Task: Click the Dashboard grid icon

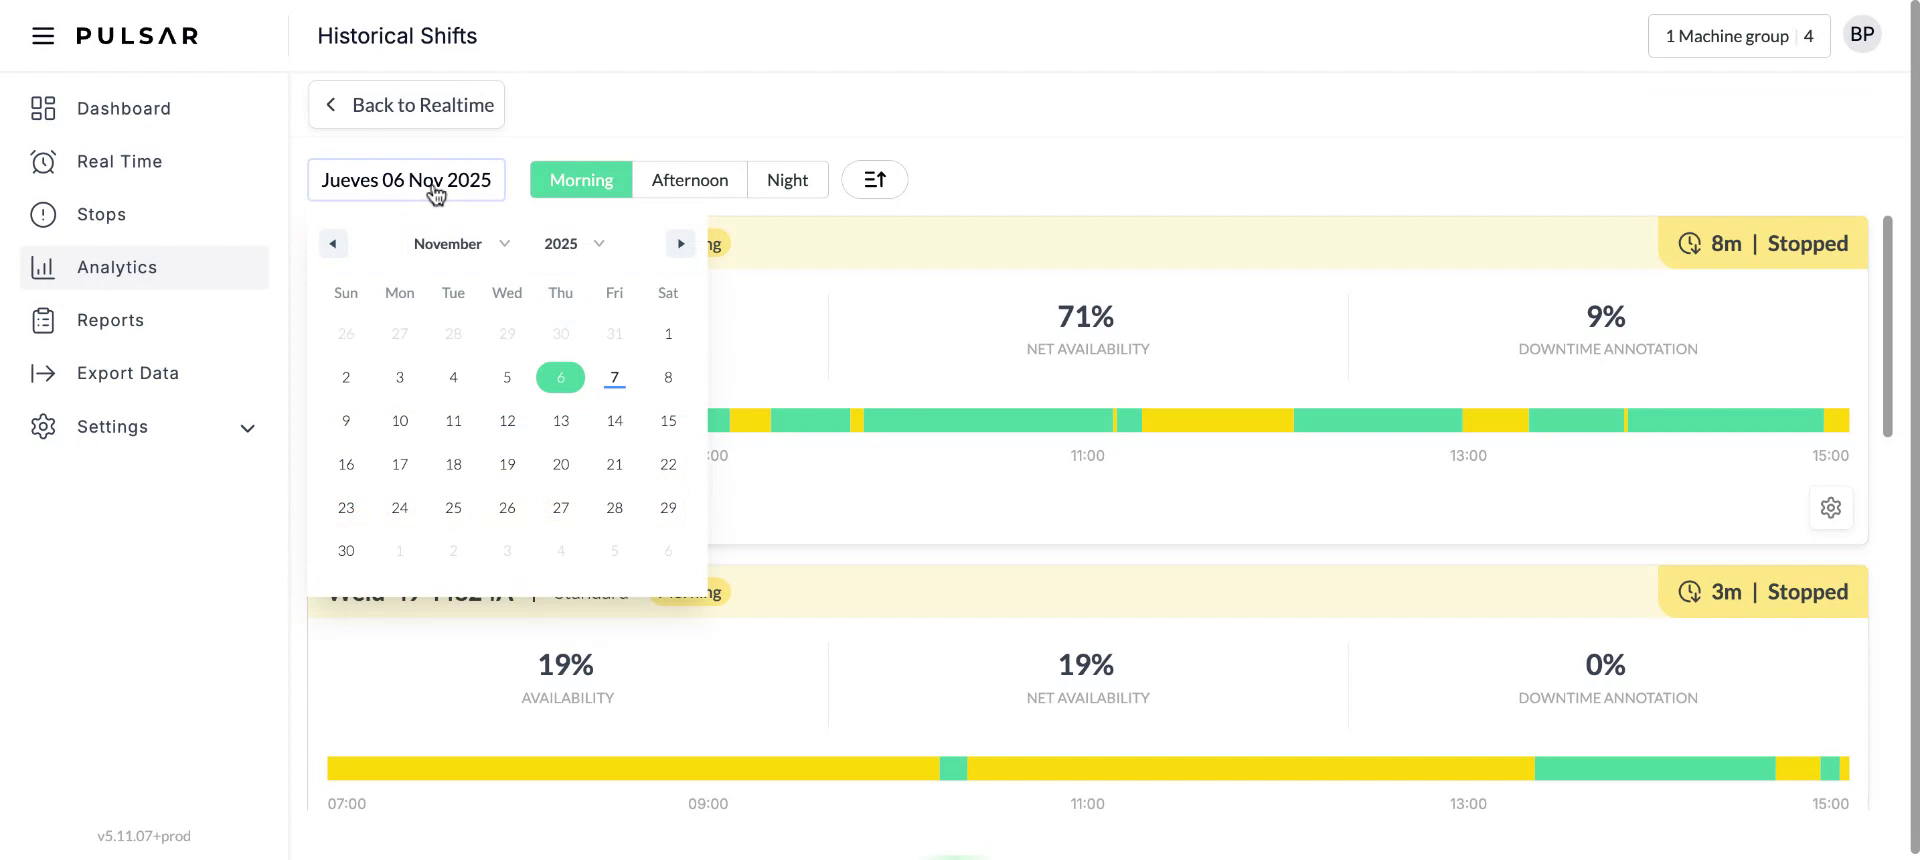Action: point(43,108)
